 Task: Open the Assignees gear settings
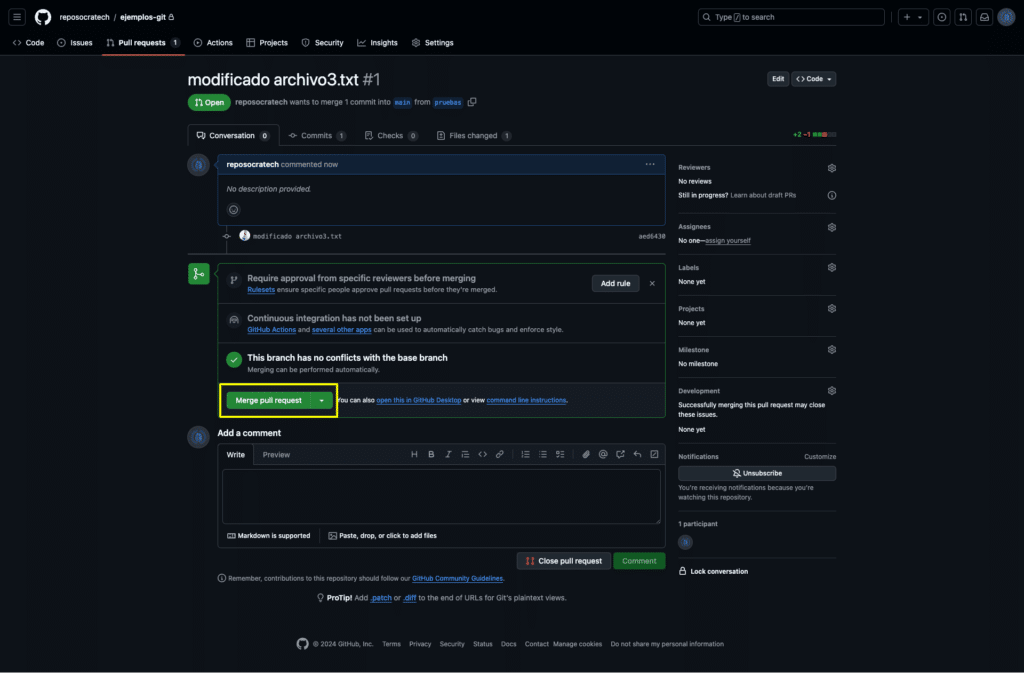pos(831,228)
